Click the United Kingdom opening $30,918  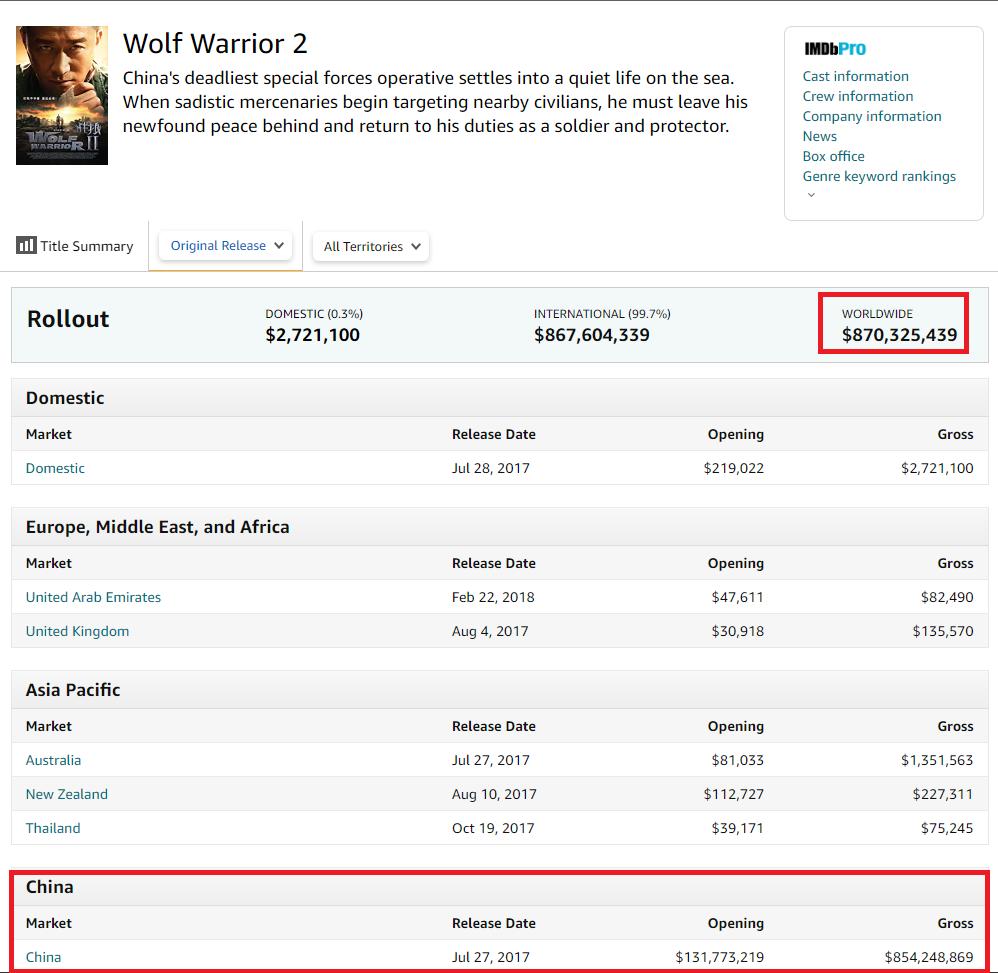point(738,631)
